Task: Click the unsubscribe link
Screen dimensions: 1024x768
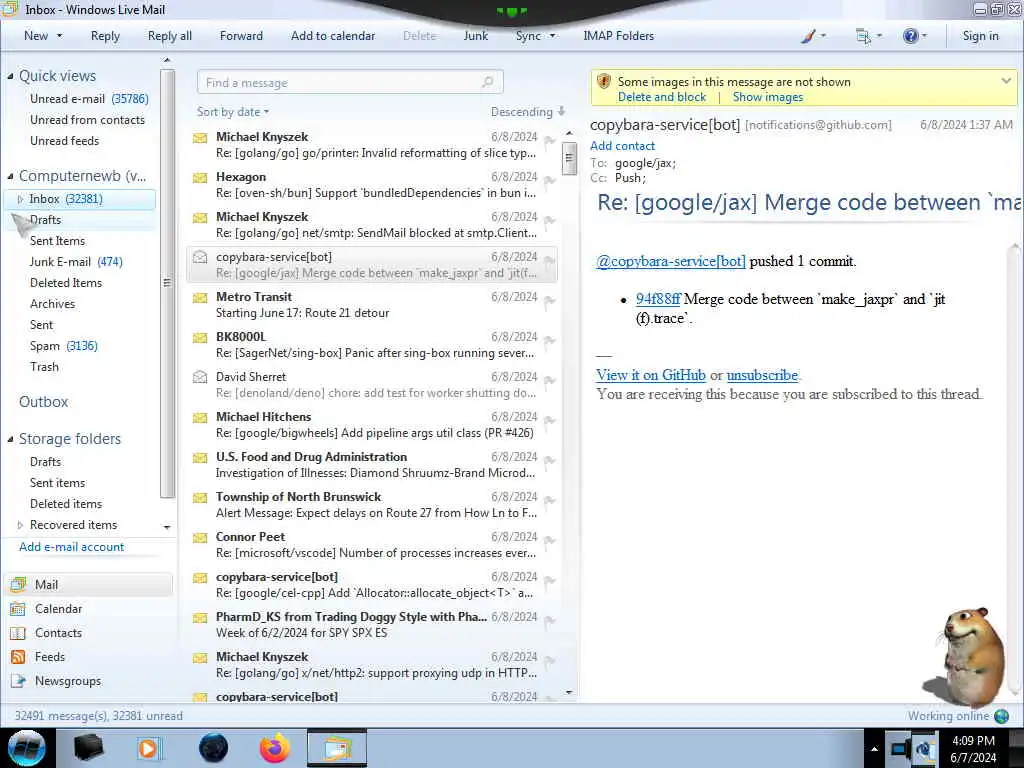Action: click(762, 375)
